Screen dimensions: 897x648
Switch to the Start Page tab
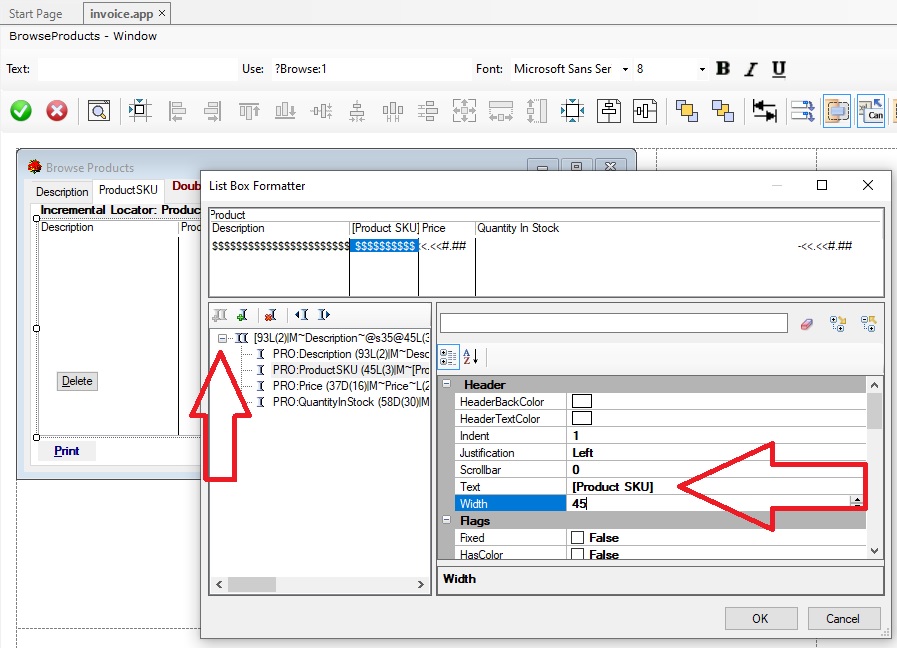click(x=36, y=14)
